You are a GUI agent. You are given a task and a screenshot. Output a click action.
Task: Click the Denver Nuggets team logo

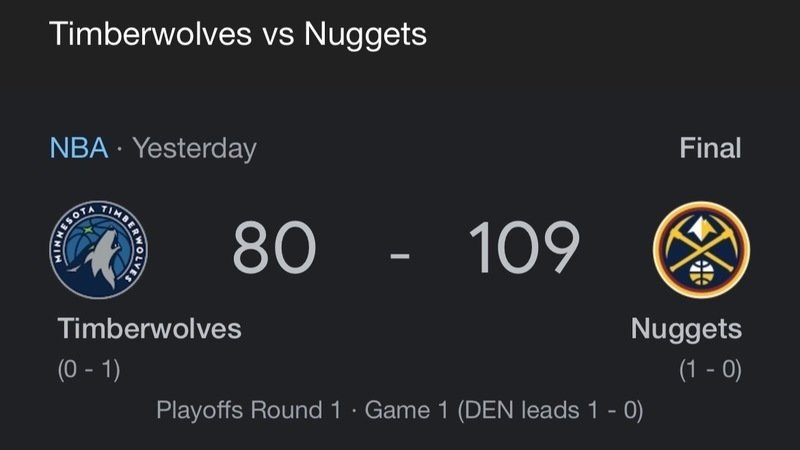[x=700, y=249]
